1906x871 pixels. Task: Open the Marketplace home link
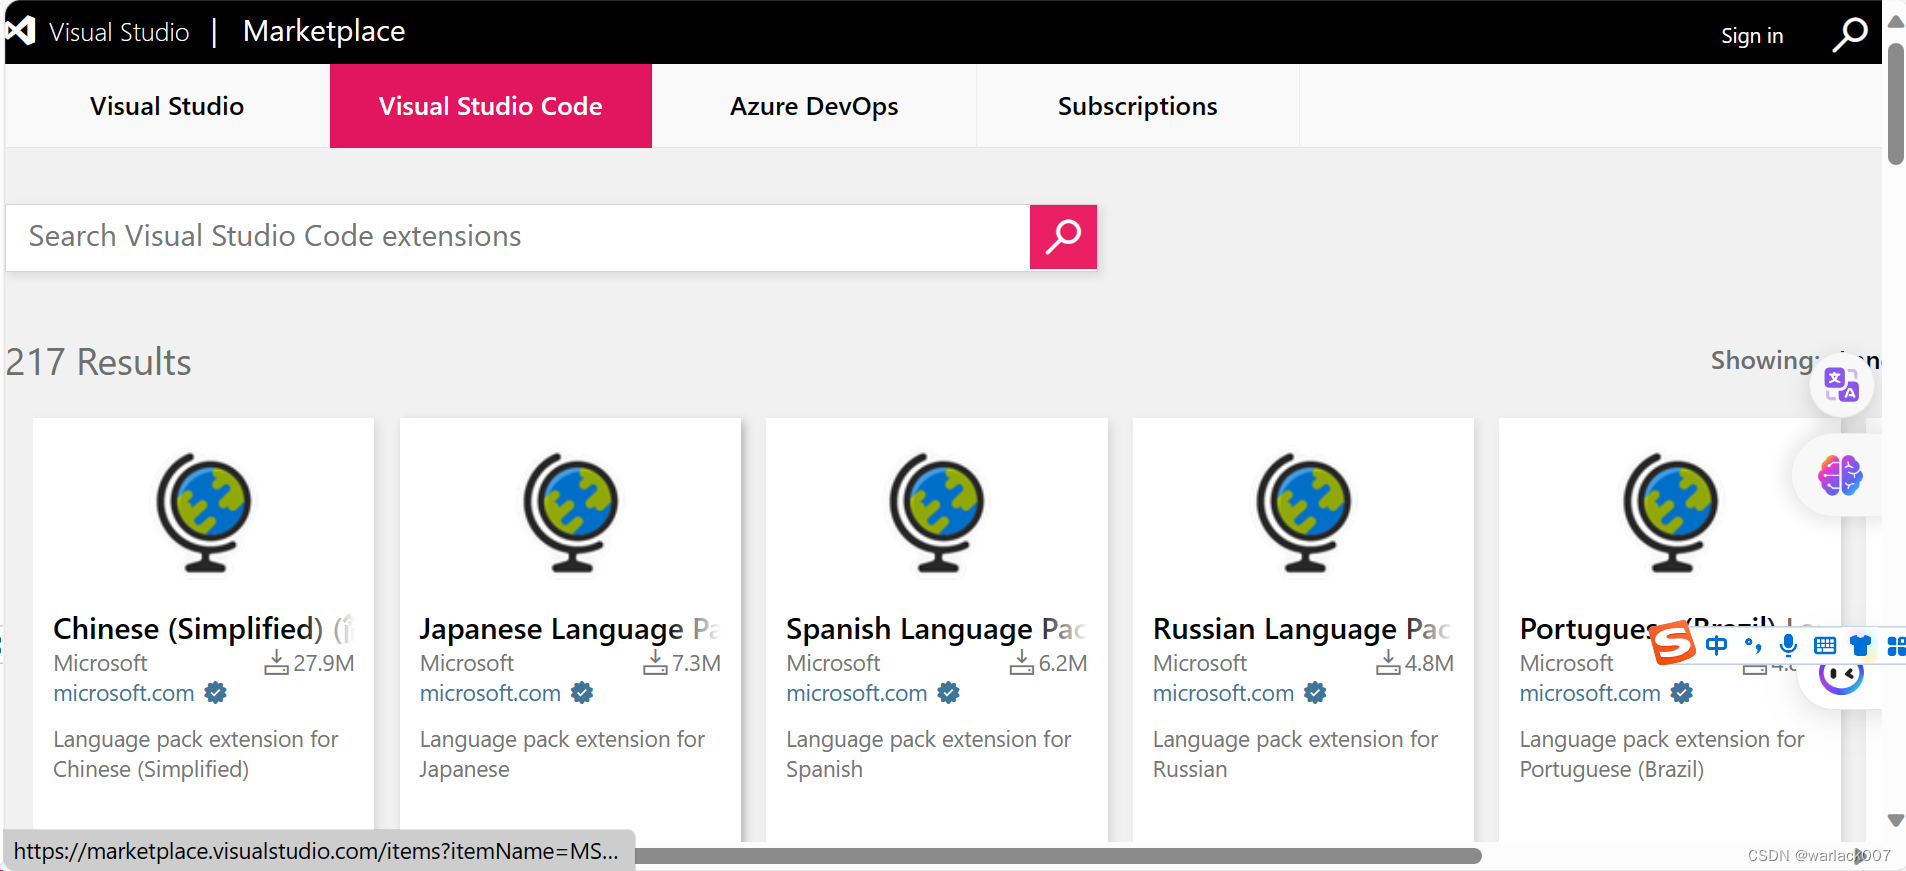click(324, 31)
